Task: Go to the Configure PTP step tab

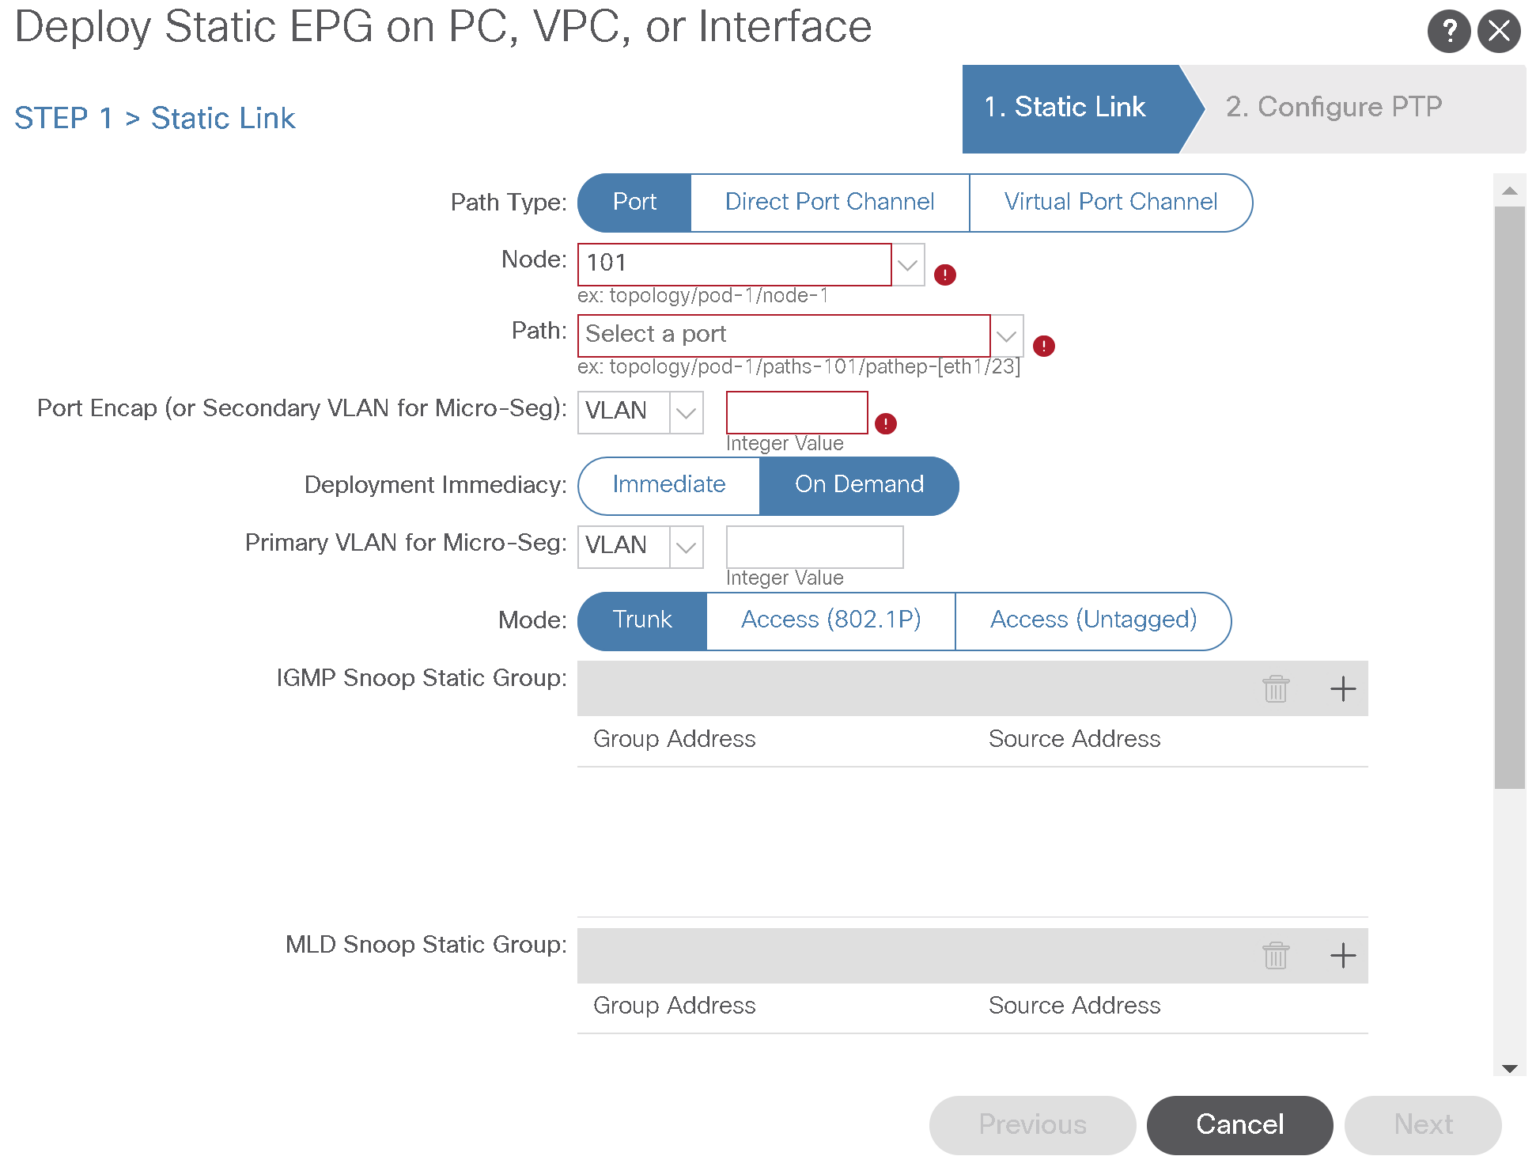Action: [1333, 108]
